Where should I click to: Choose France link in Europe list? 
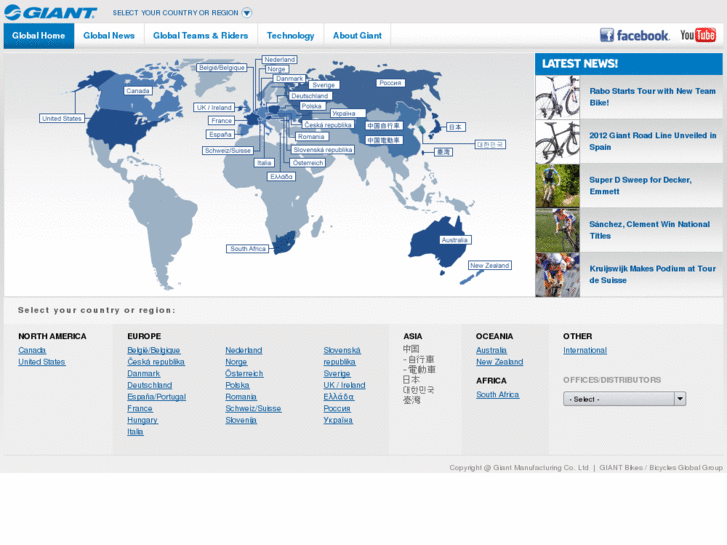[140, 409]
